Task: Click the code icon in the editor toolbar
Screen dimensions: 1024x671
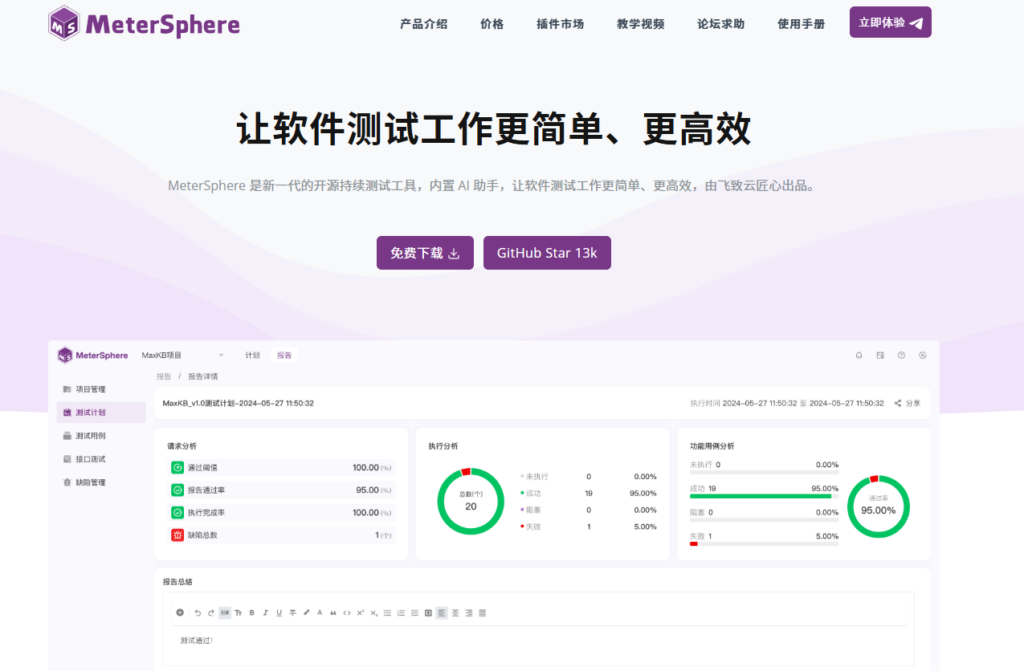Action: [346, 612]
